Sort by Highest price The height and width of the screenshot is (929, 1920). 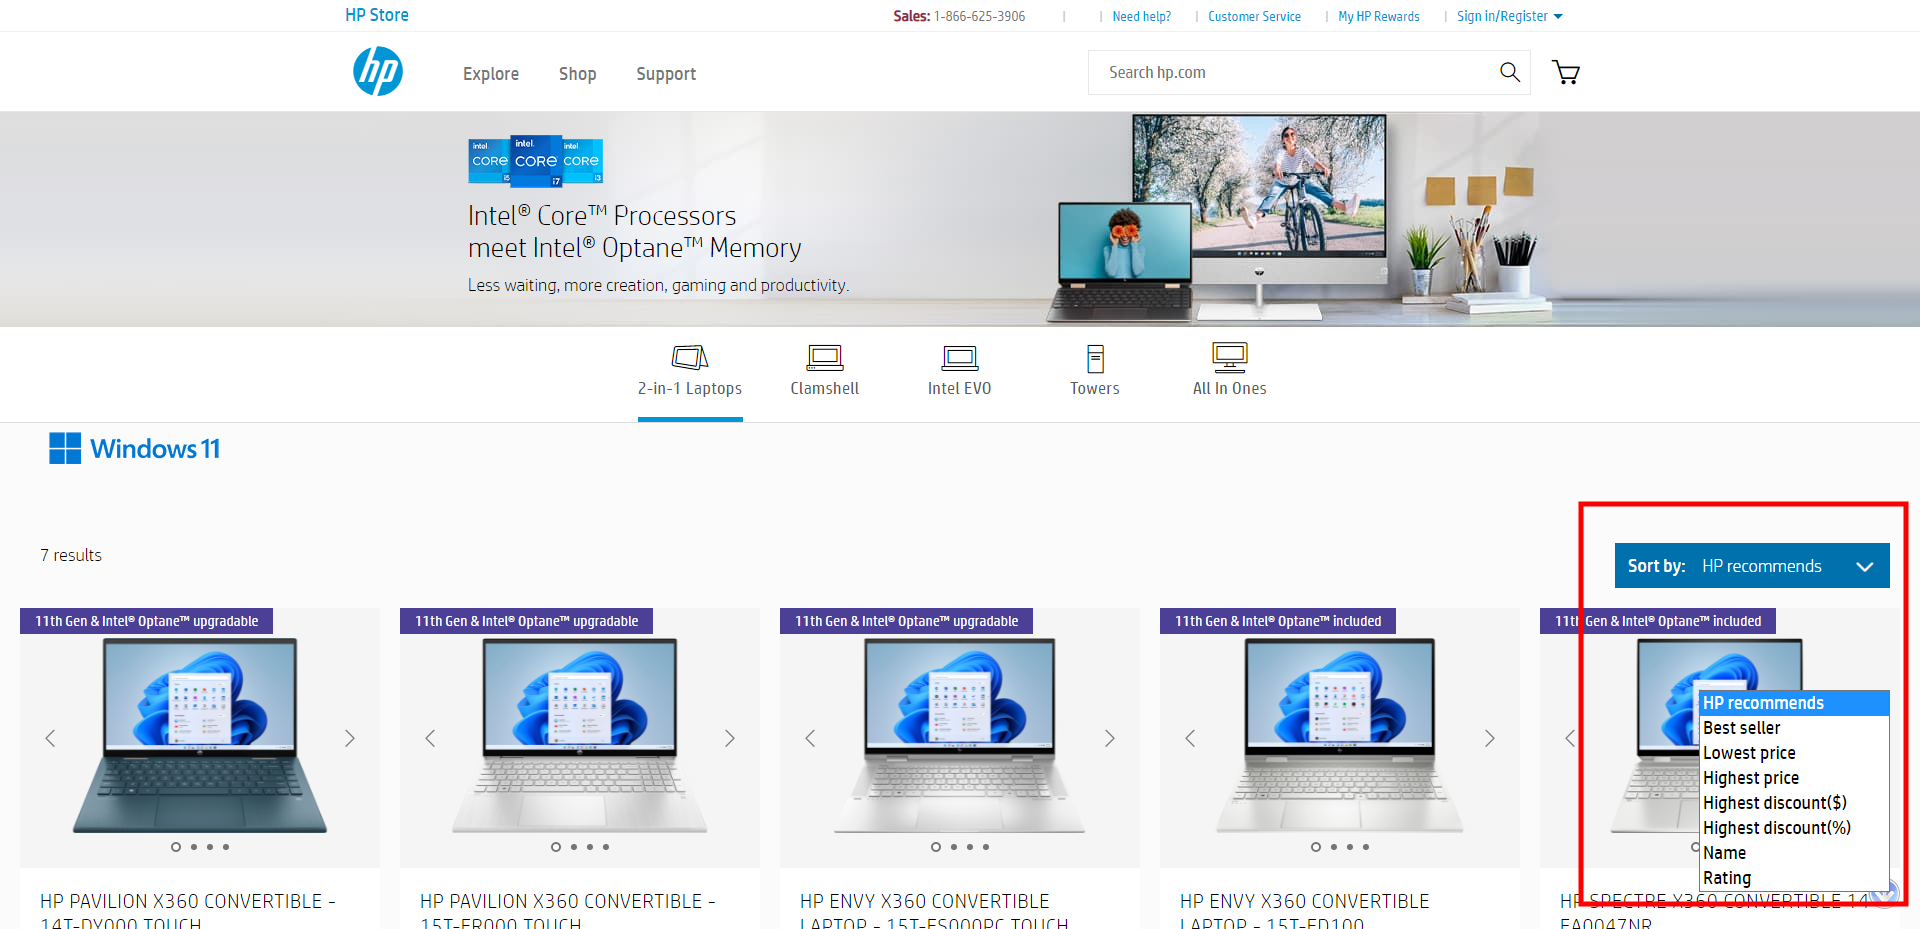(1795, 778)
